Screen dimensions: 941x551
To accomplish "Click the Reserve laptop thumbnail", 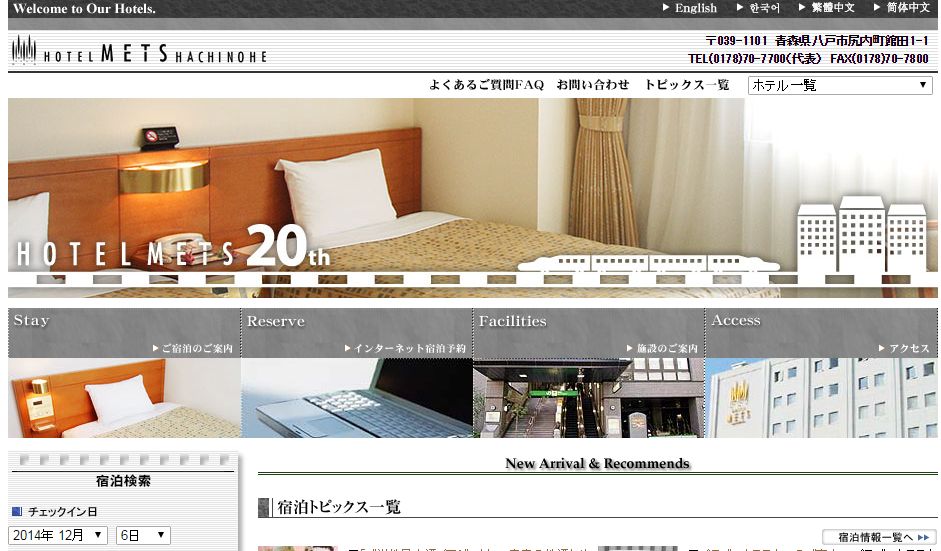I will coord(356,398).
